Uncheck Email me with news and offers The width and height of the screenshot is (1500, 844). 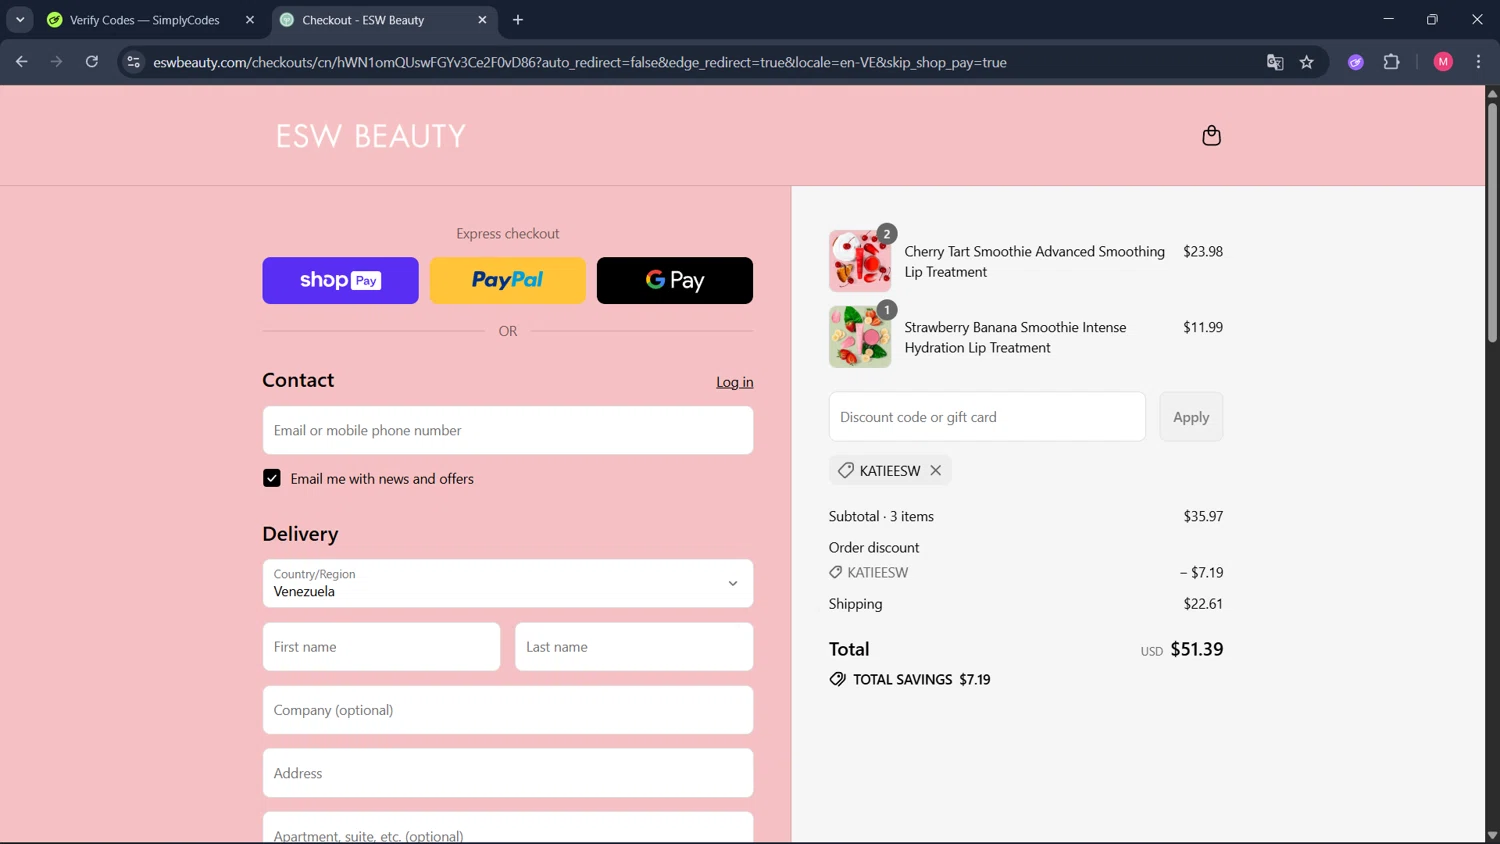pos(272,478)
